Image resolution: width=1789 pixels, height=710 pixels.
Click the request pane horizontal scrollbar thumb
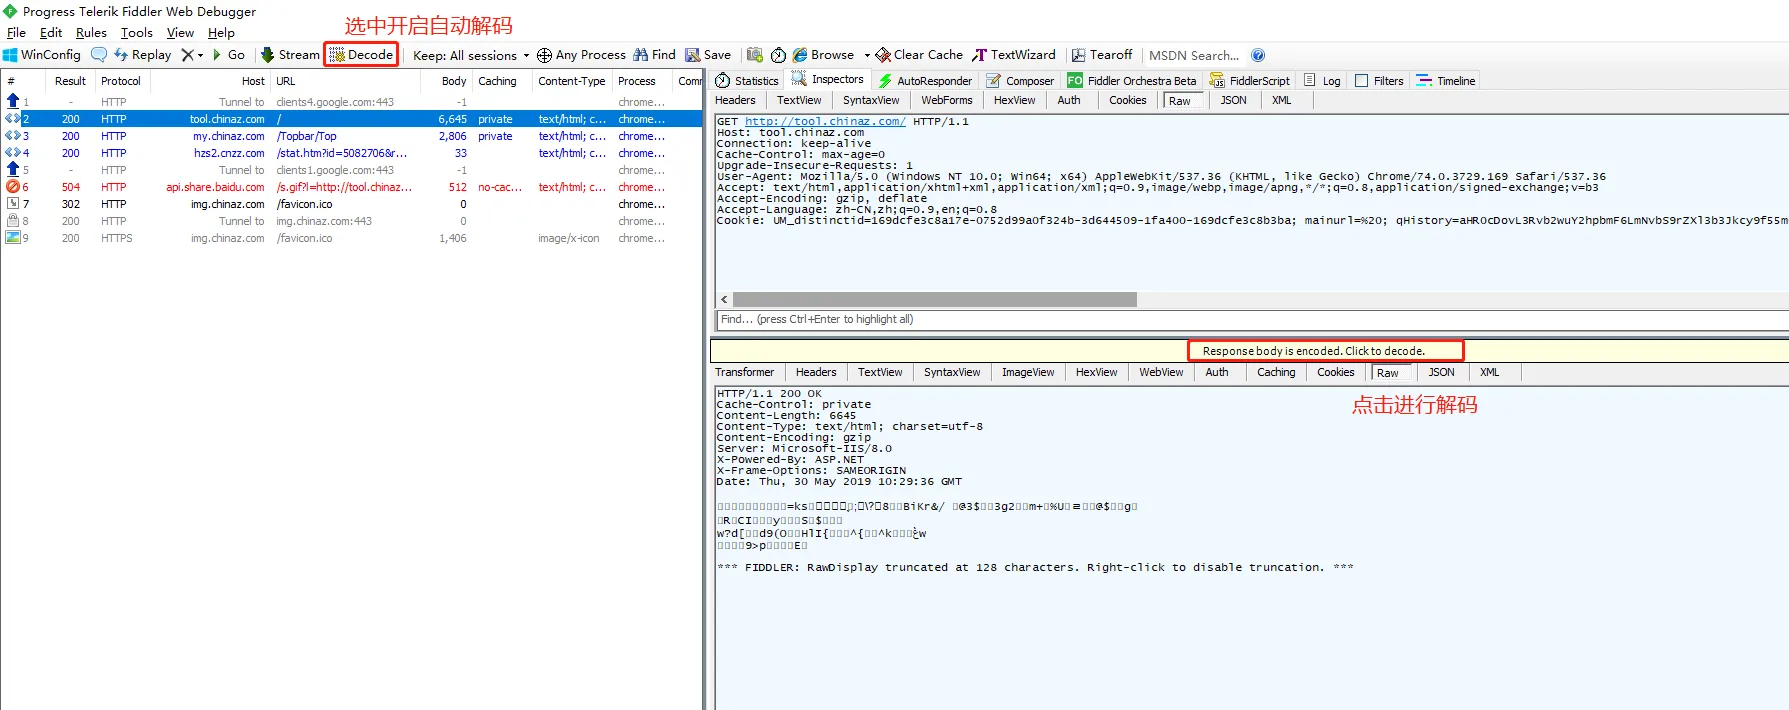click(934, 300)
